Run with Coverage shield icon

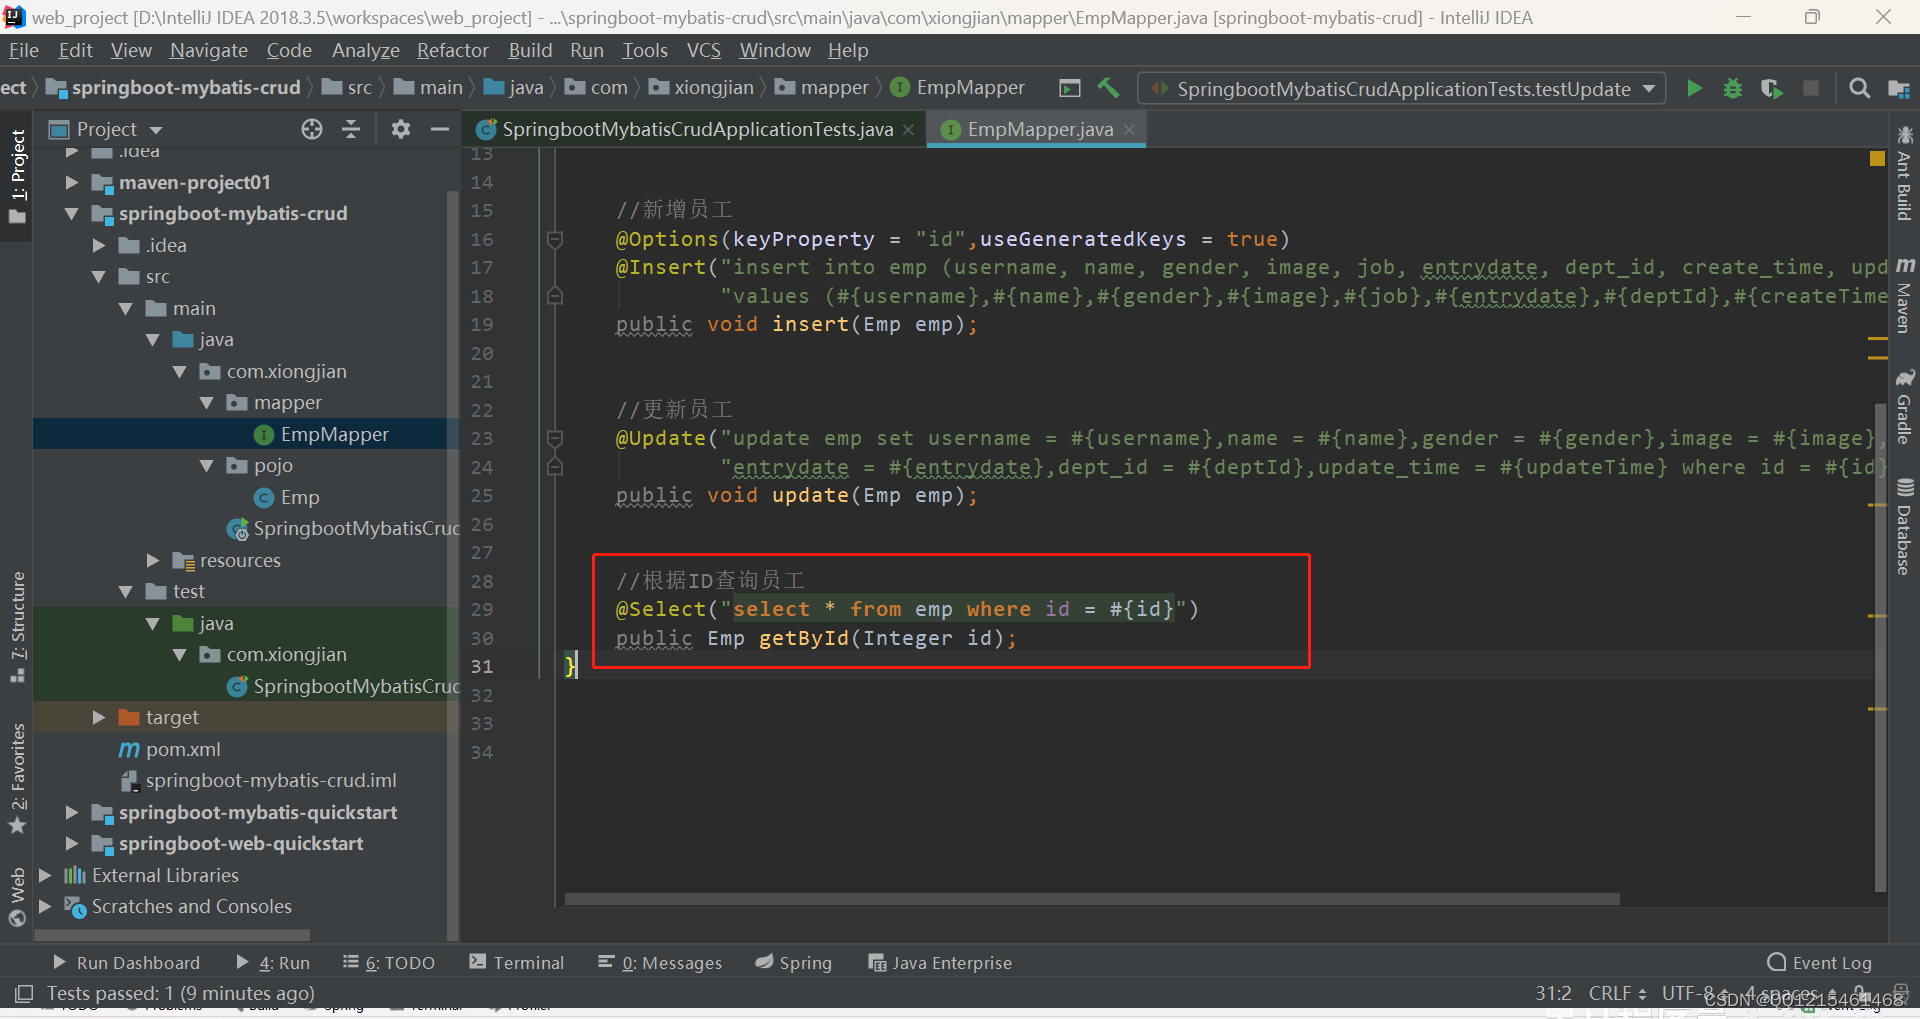point(1771,88)
